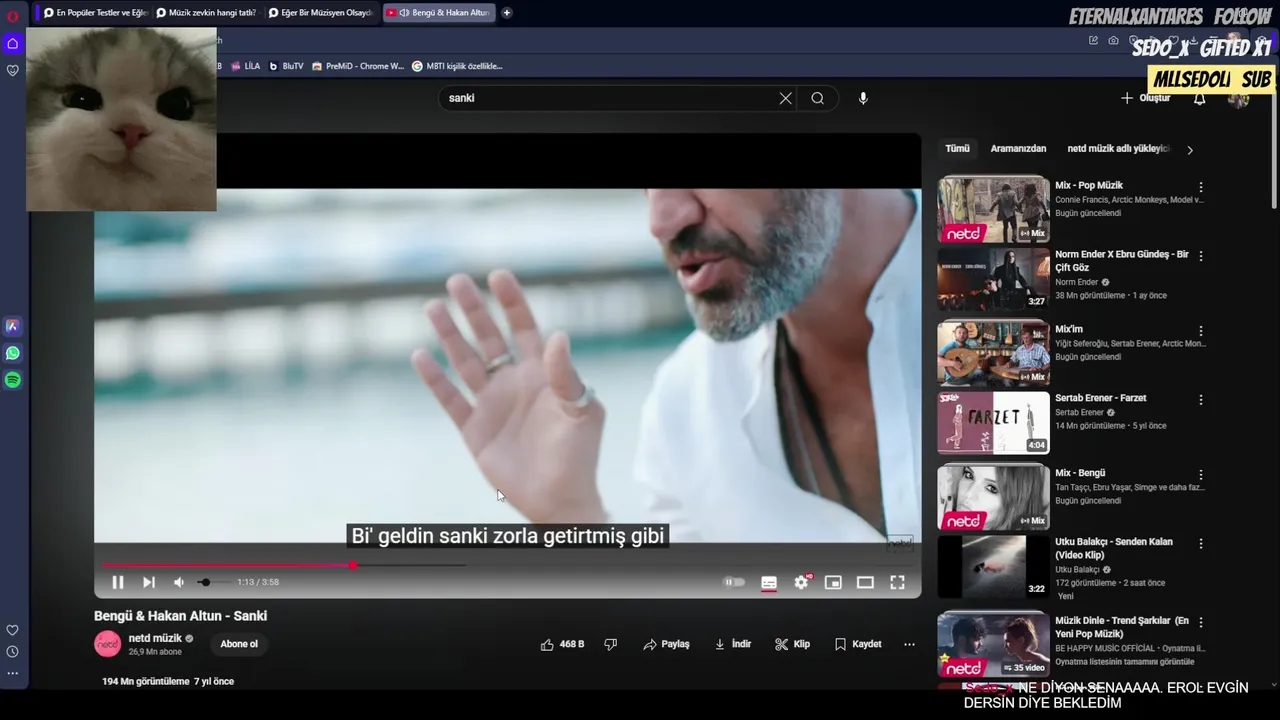Clear the search box with X
This screenshot has height=720, width=1280.
[785, 98]
